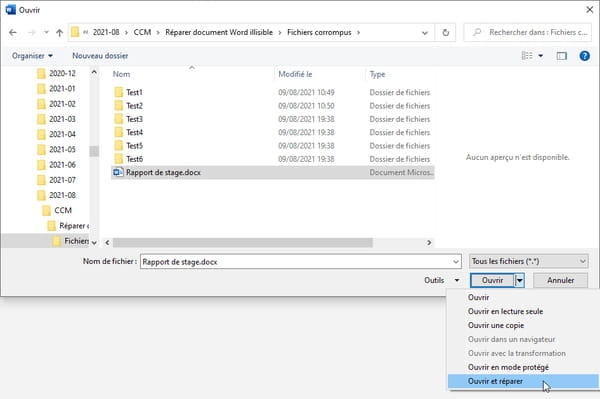This screenshot has height=399, width=600.
Task: Click the Annuler button
Action: [x=560, y=280]
